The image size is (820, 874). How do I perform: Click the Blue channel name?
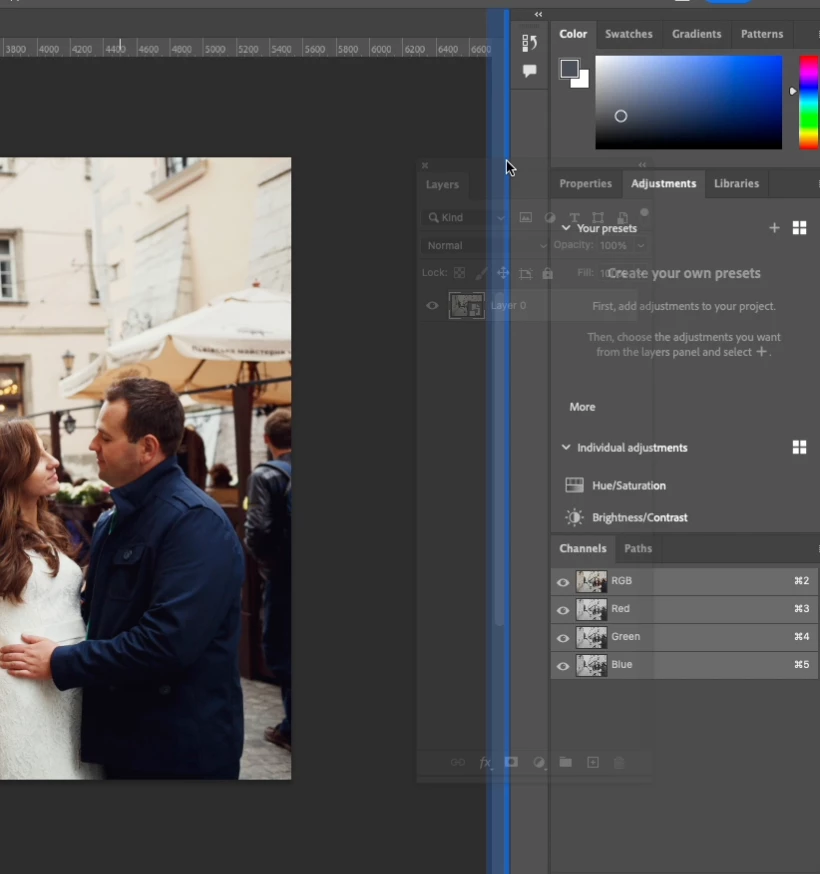point(622,664)
